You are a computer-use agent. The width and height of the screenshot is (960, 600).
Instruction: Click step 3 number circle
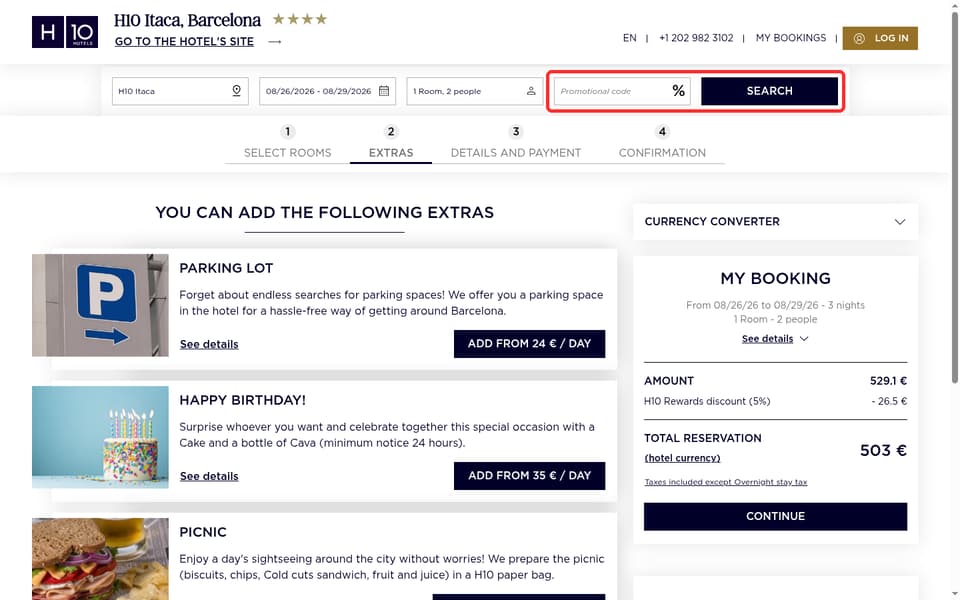click(516, 132)
